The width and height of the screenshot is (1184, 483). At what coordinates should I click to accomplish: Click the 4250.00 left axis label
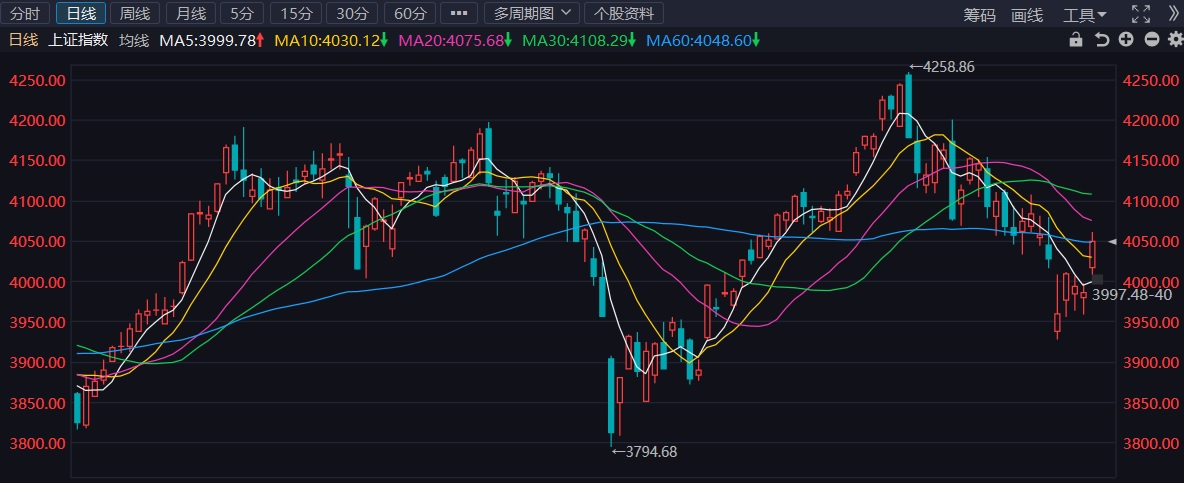(x=36, y=81)
